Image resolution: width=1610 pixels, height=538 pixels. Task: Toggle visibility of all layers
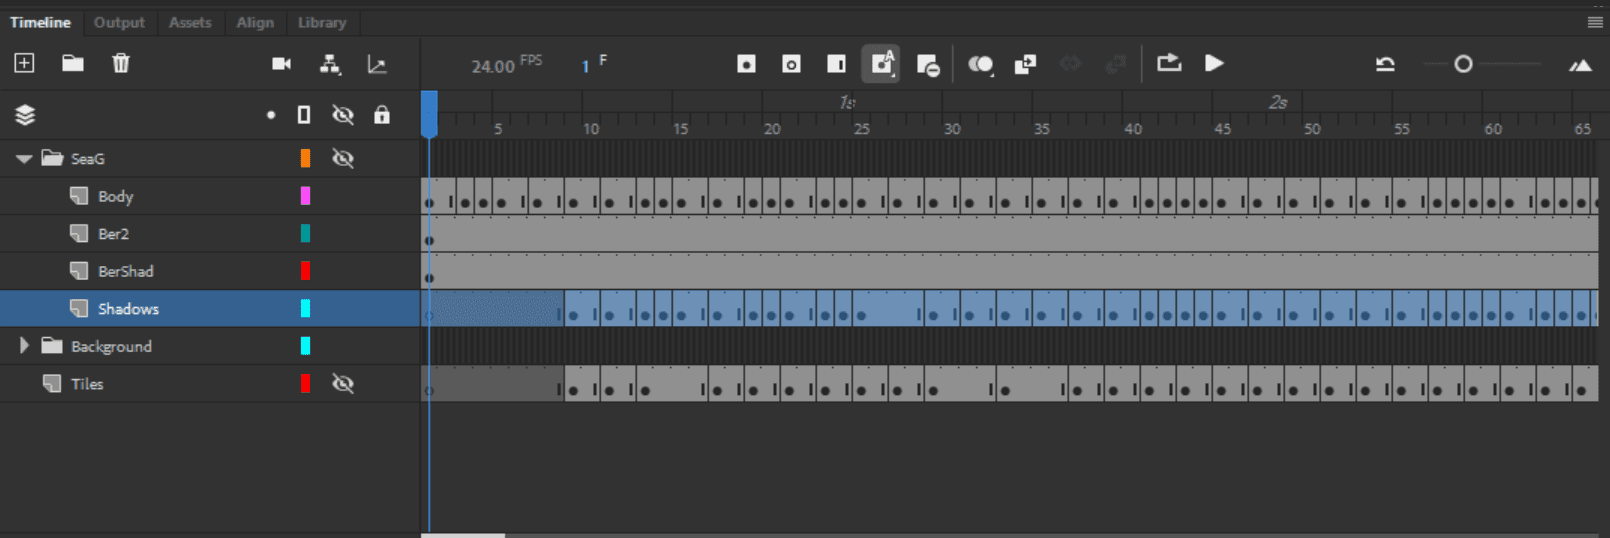(343, 115)
